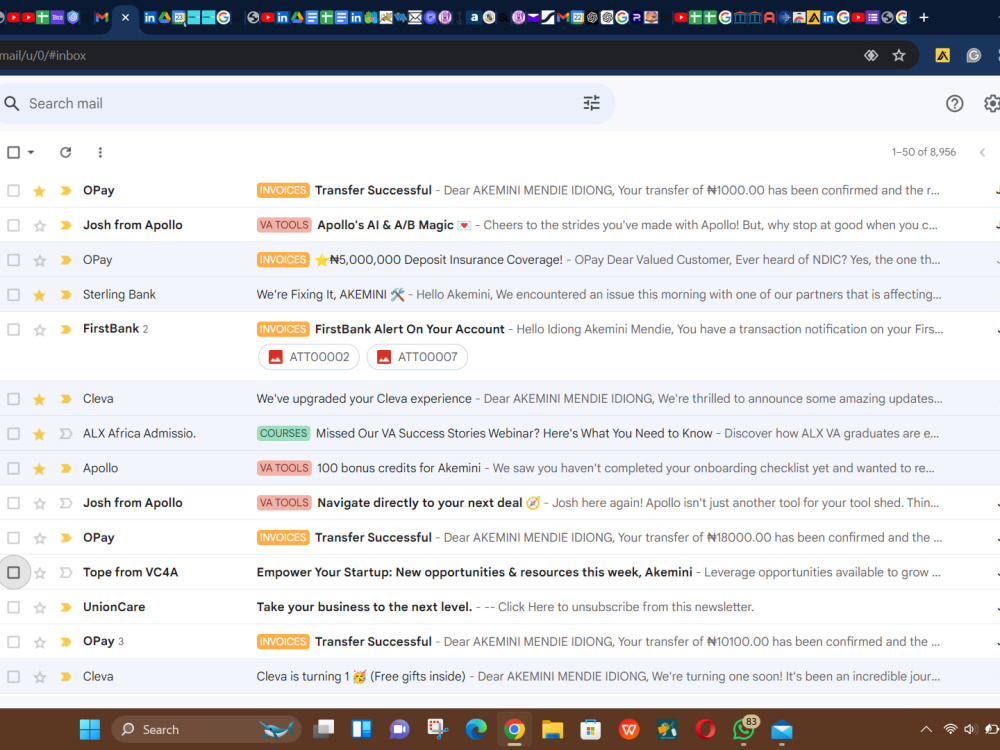The height and width of the screenshot is (750, 1000).
Task: Open the select dropdown arrow beside the select-all checkbox
Action: tap(31, 152)
